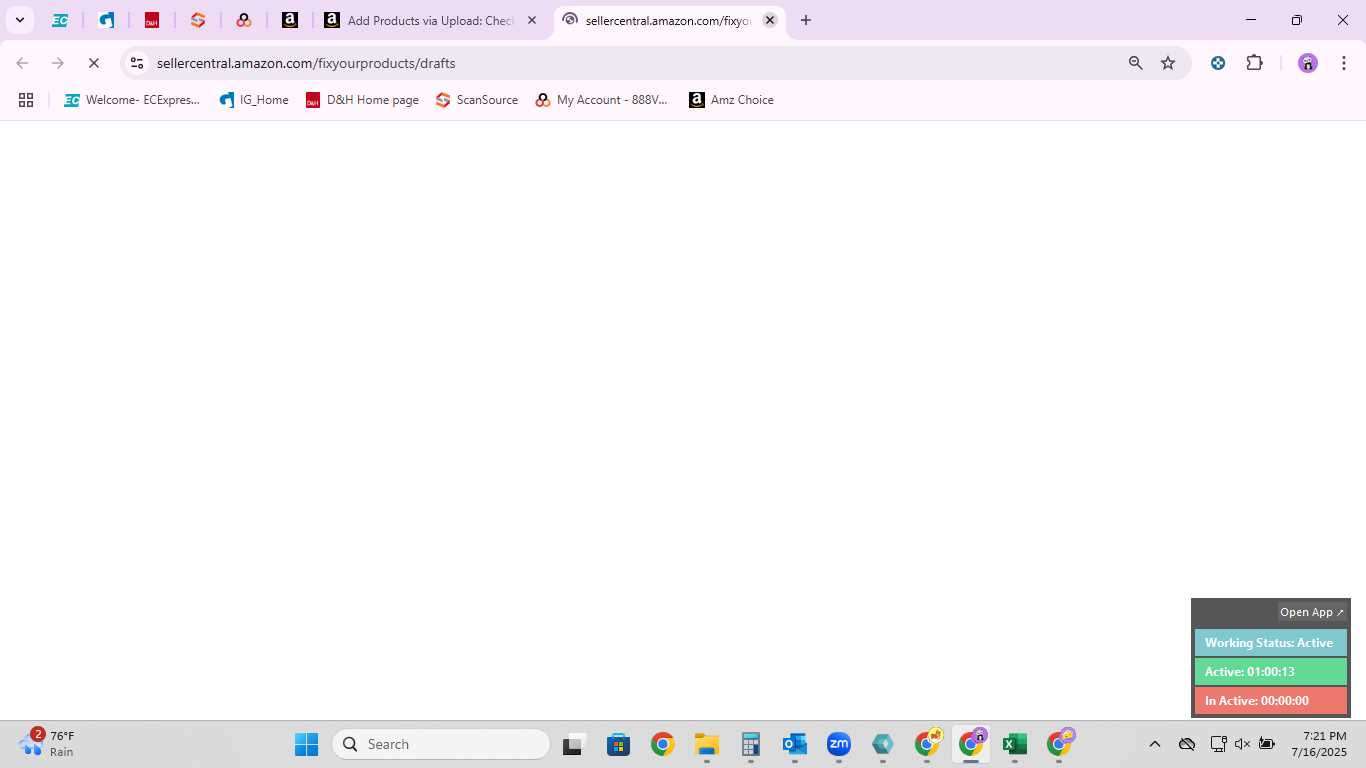Click the In Active: 00:00:00 timer
The height and width of the screenshot is (768, 1366).
pos(1271,701)
